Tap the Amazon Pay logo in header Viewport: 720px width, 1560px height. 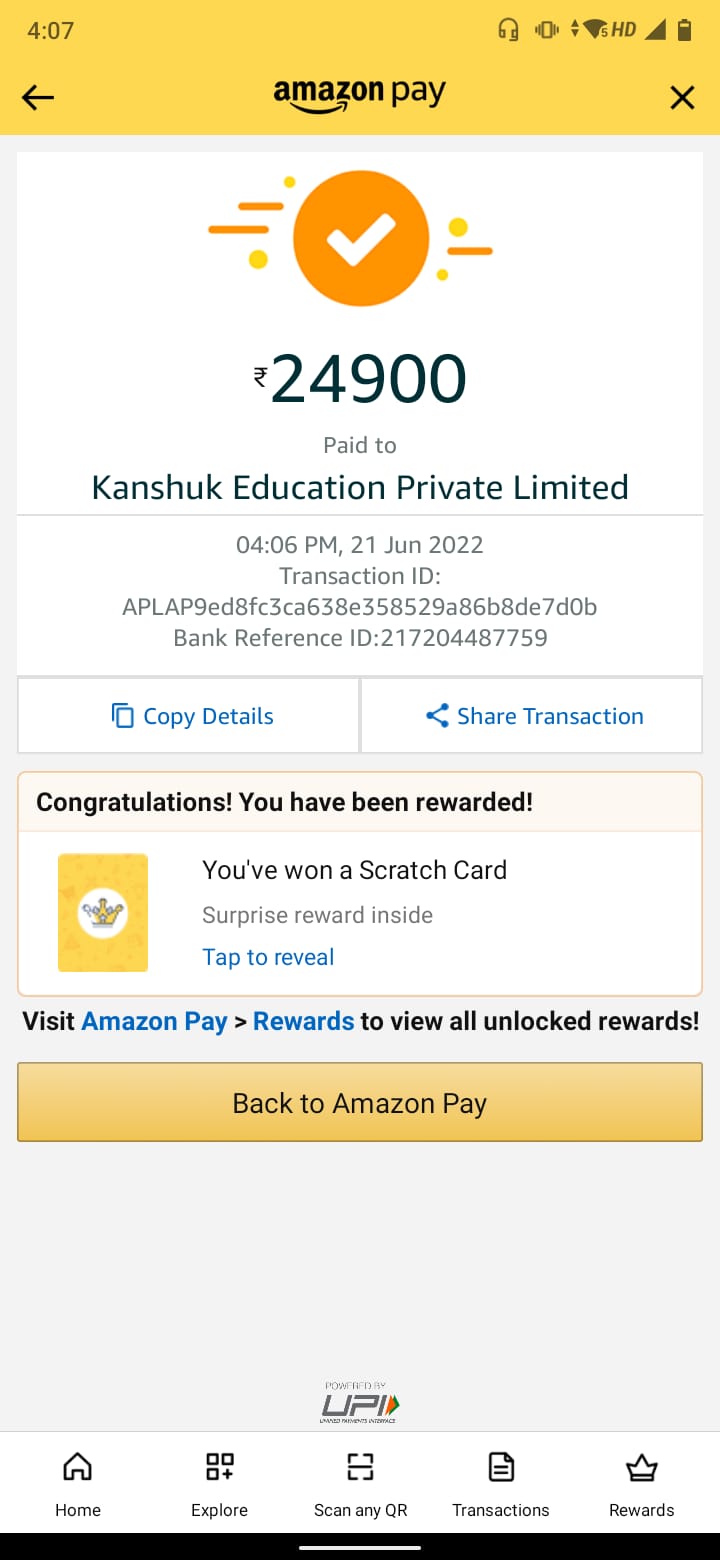[x=360, y=95]
